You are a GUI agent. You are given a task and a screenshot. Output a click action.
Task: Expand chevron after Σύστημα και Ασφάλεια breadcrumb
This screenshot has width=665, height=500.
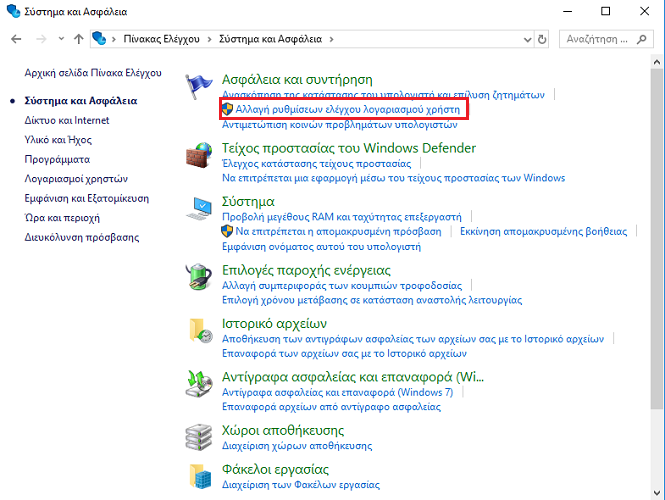click(x=331, y=39)
